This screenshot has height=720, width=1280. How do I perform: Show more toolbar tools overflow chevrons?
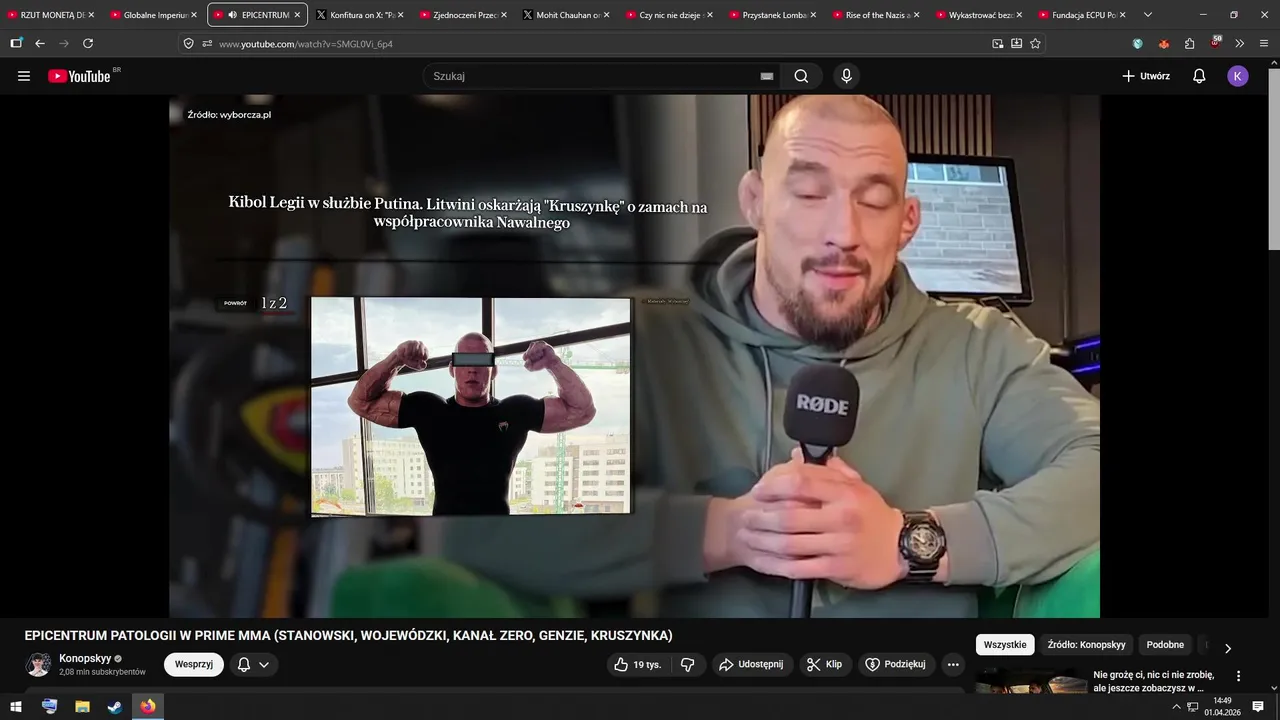click(x=1240, y=43)
